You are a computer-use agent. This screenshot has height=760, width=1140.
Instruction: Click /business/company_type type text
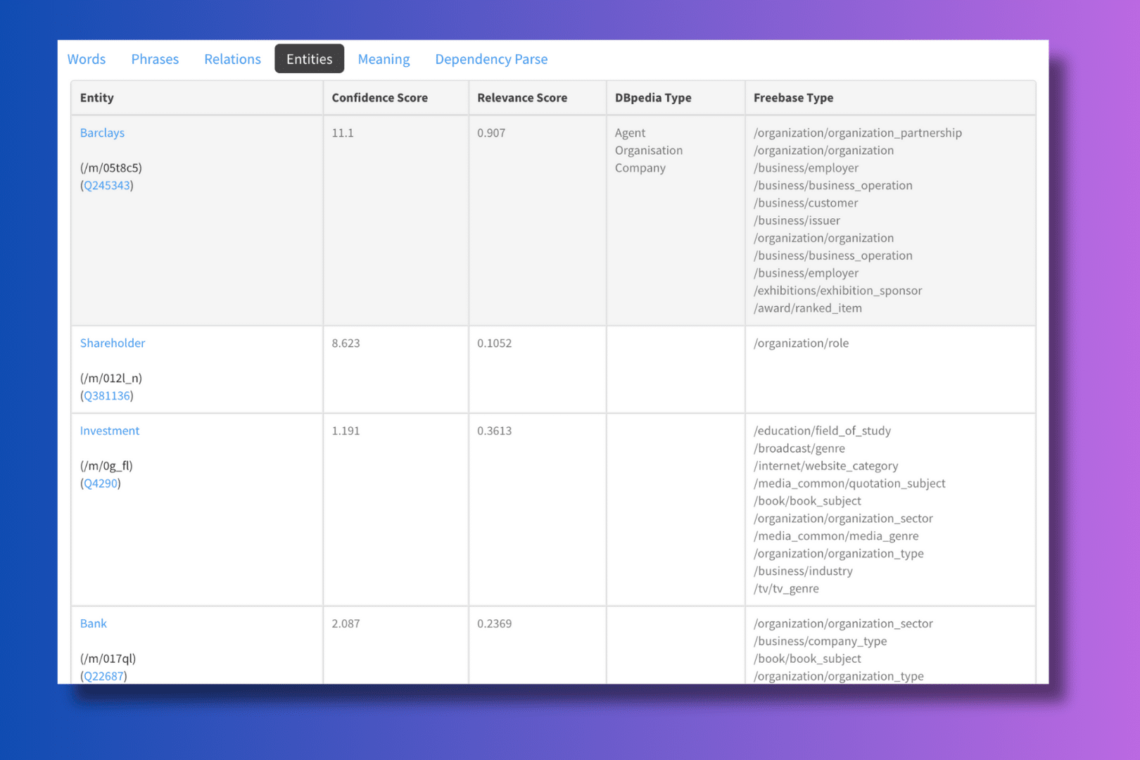[x=820, y=641]
